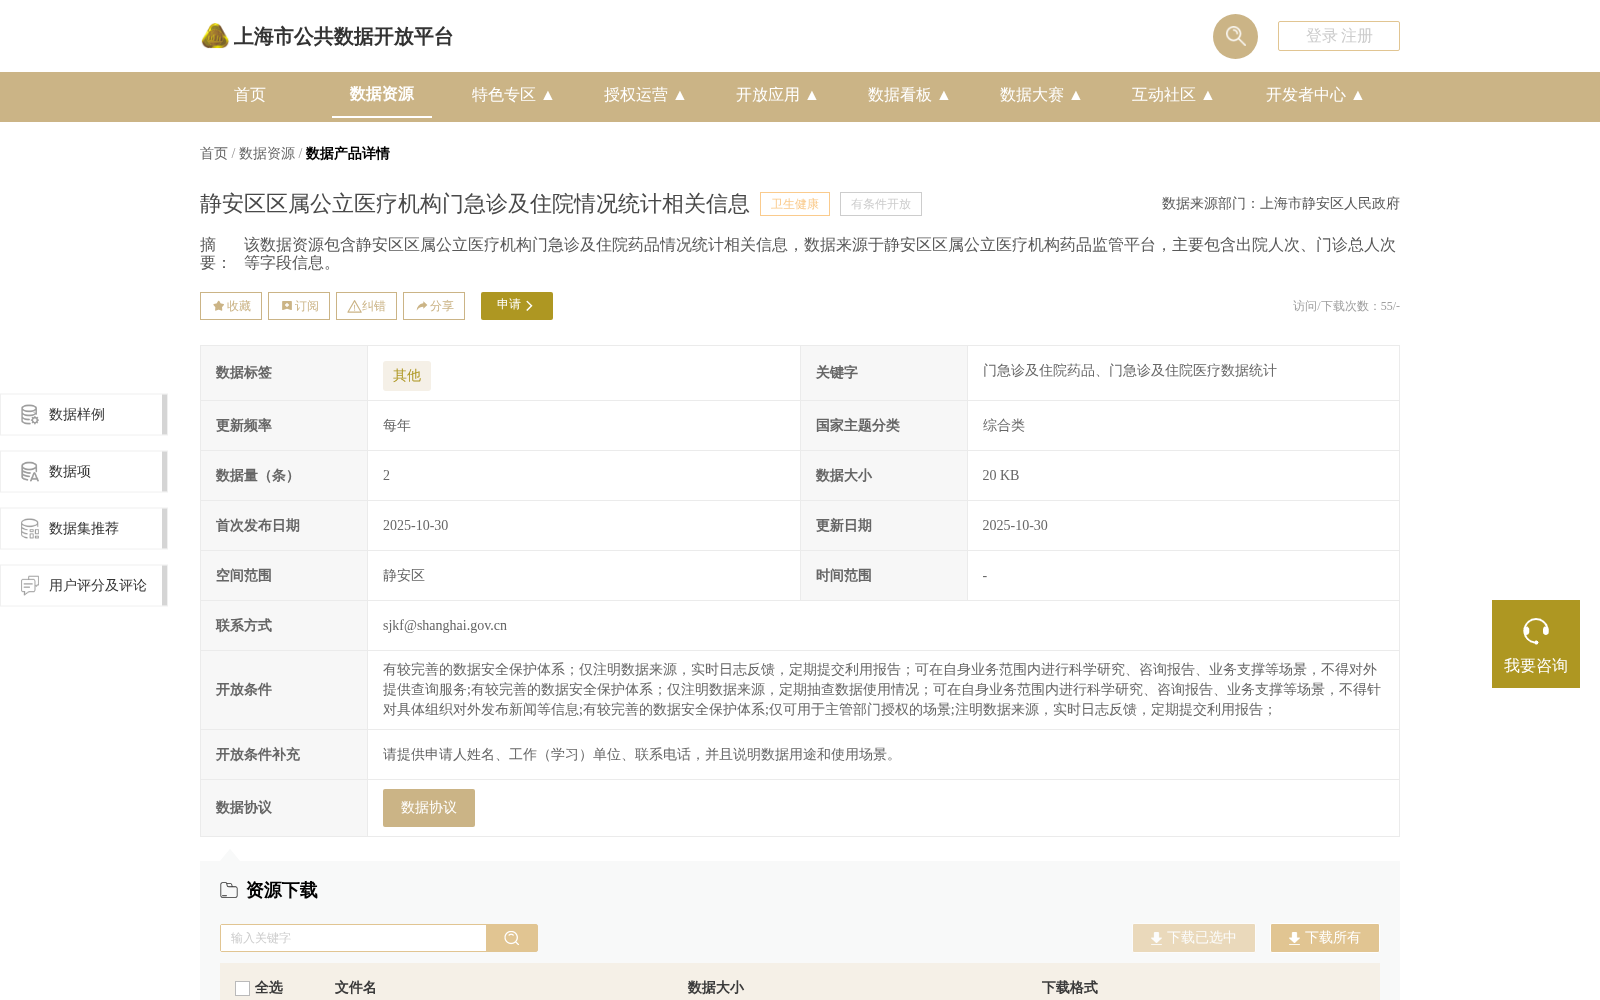Click the 其他 data tag
The width and height of the screenshot is (1600, 1000).
click(x=407, y=376)
